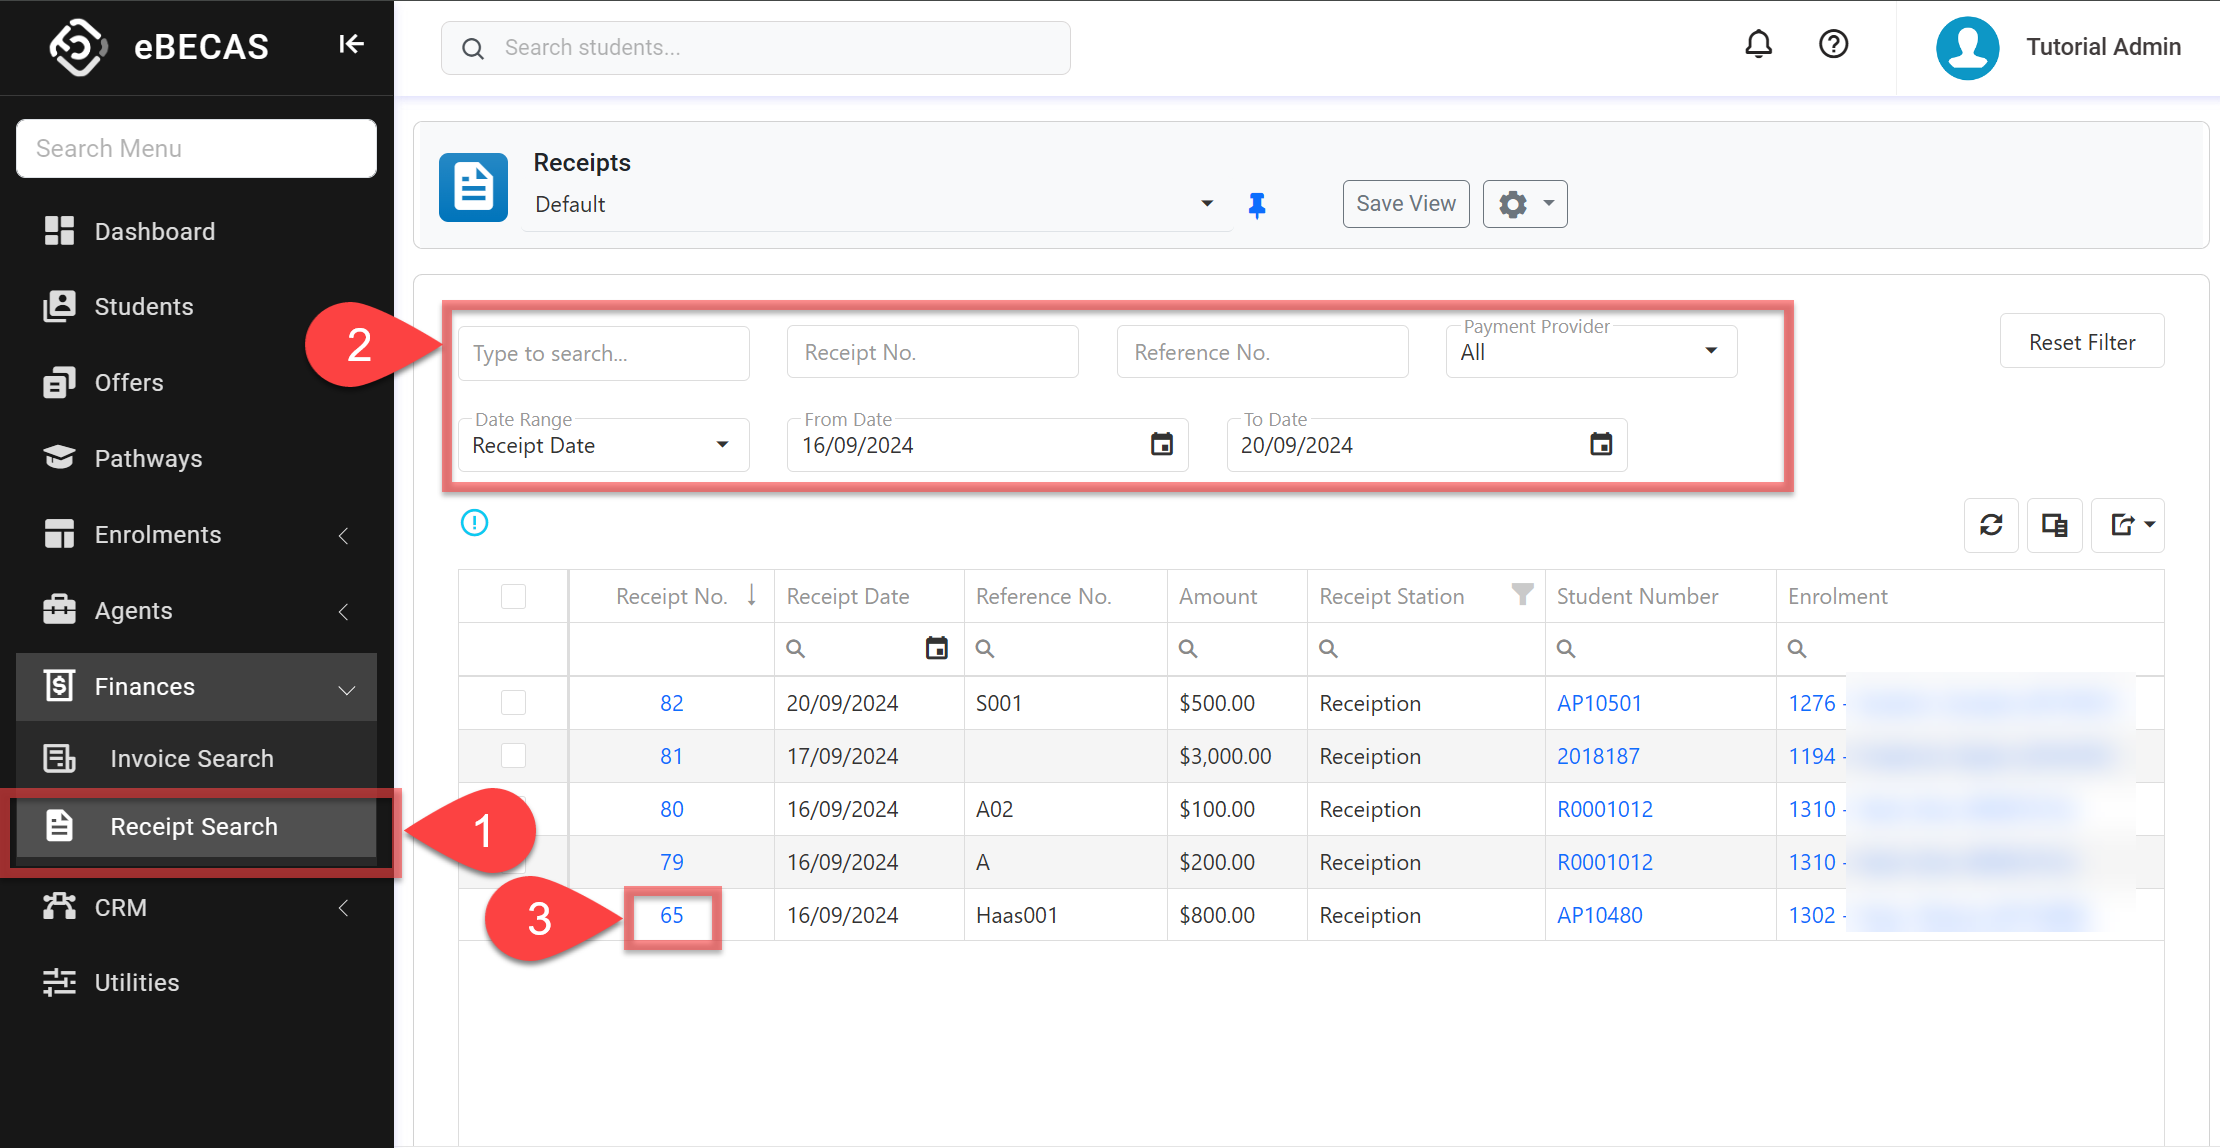Open enrolment 1302 link
2220x1148 pixels.
click(1812, 915)
